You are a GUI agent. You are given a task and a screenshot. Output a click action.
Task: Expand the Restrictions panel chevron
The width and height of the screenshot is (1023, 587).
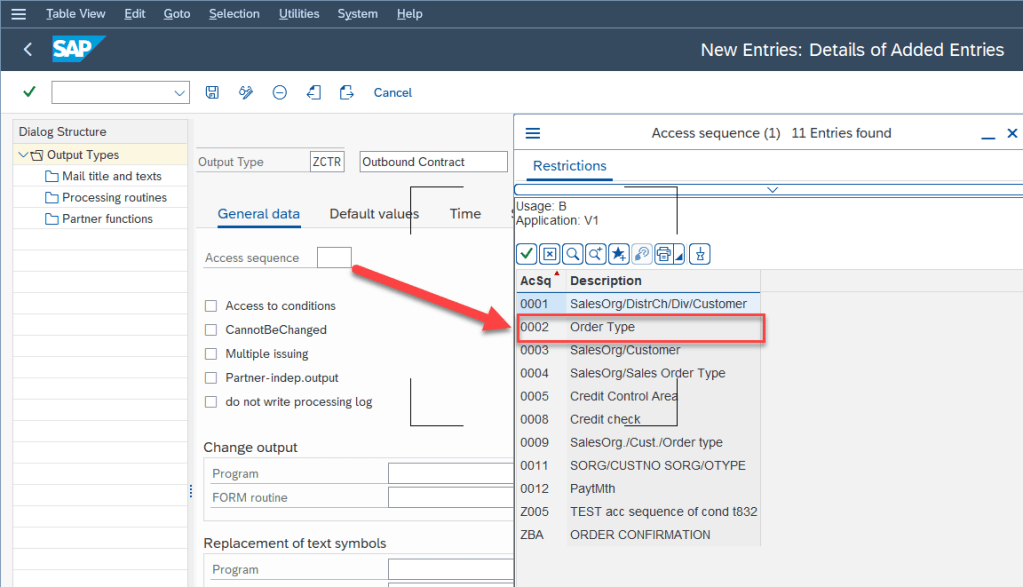tap(771, 189)
